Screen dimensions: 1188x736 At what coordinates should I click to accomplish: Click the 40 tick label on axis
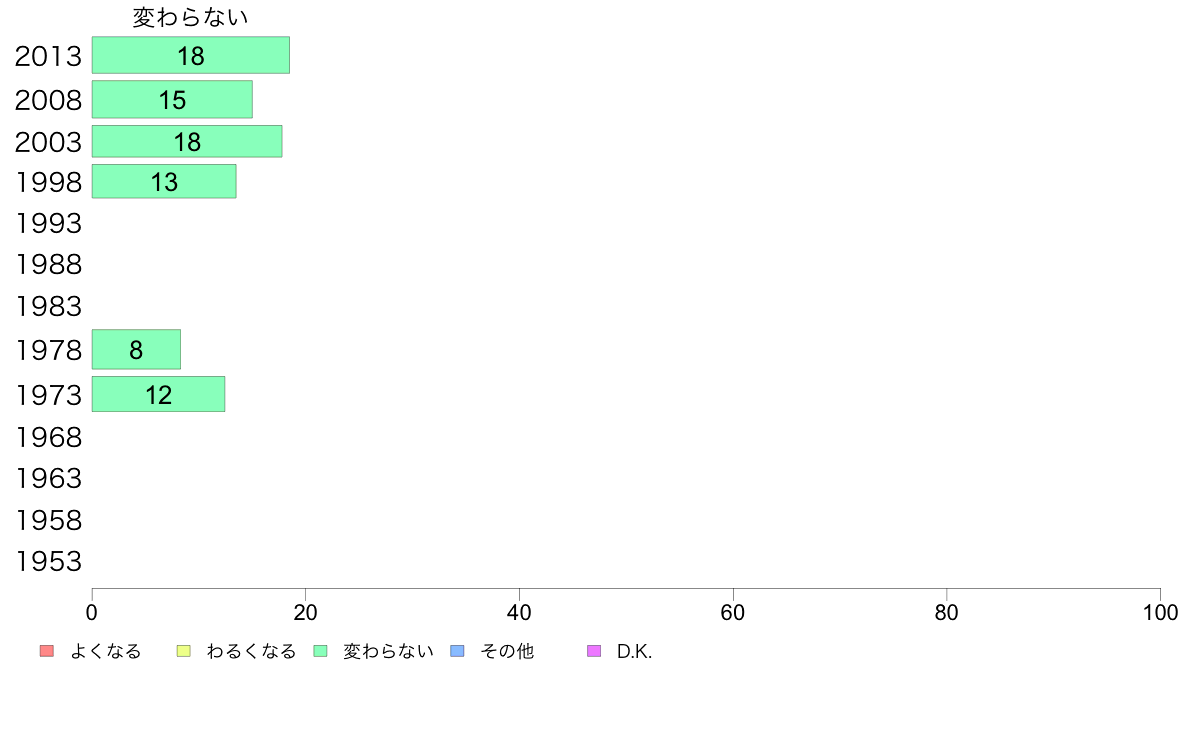point(519,612)
